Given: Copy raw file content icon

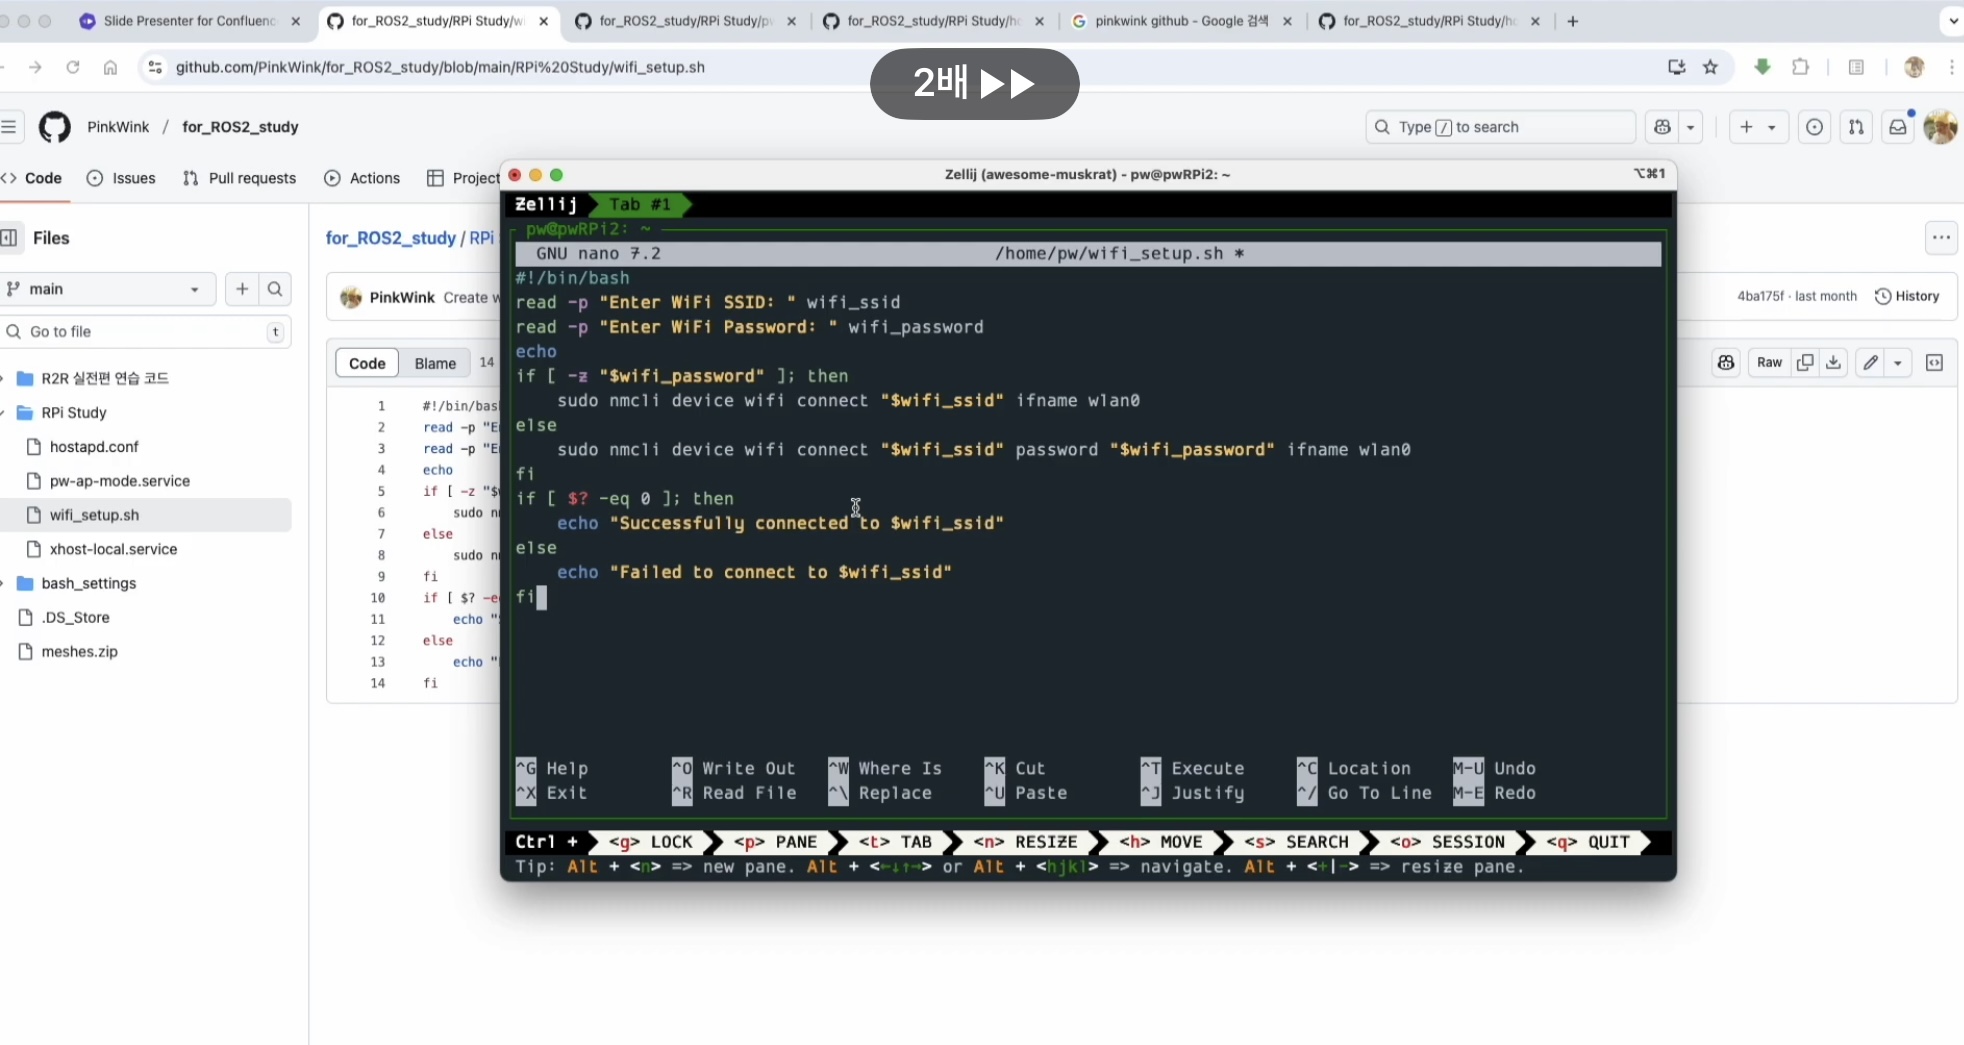Looking at the screenshot, I should point(1805,363).
